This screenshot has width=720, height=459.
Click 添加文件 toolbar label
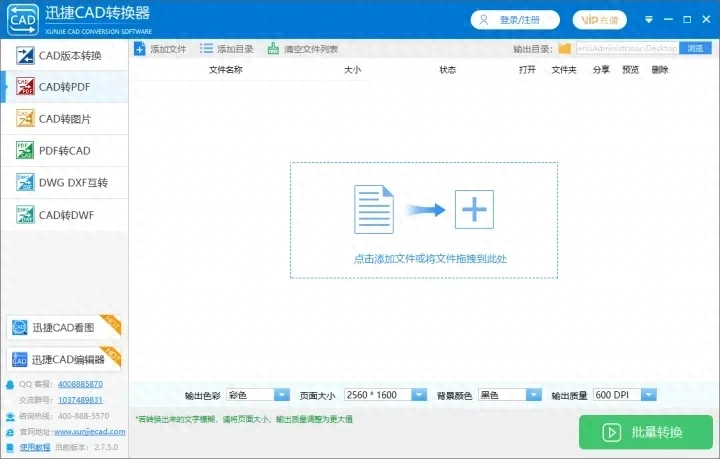point(168,49)
